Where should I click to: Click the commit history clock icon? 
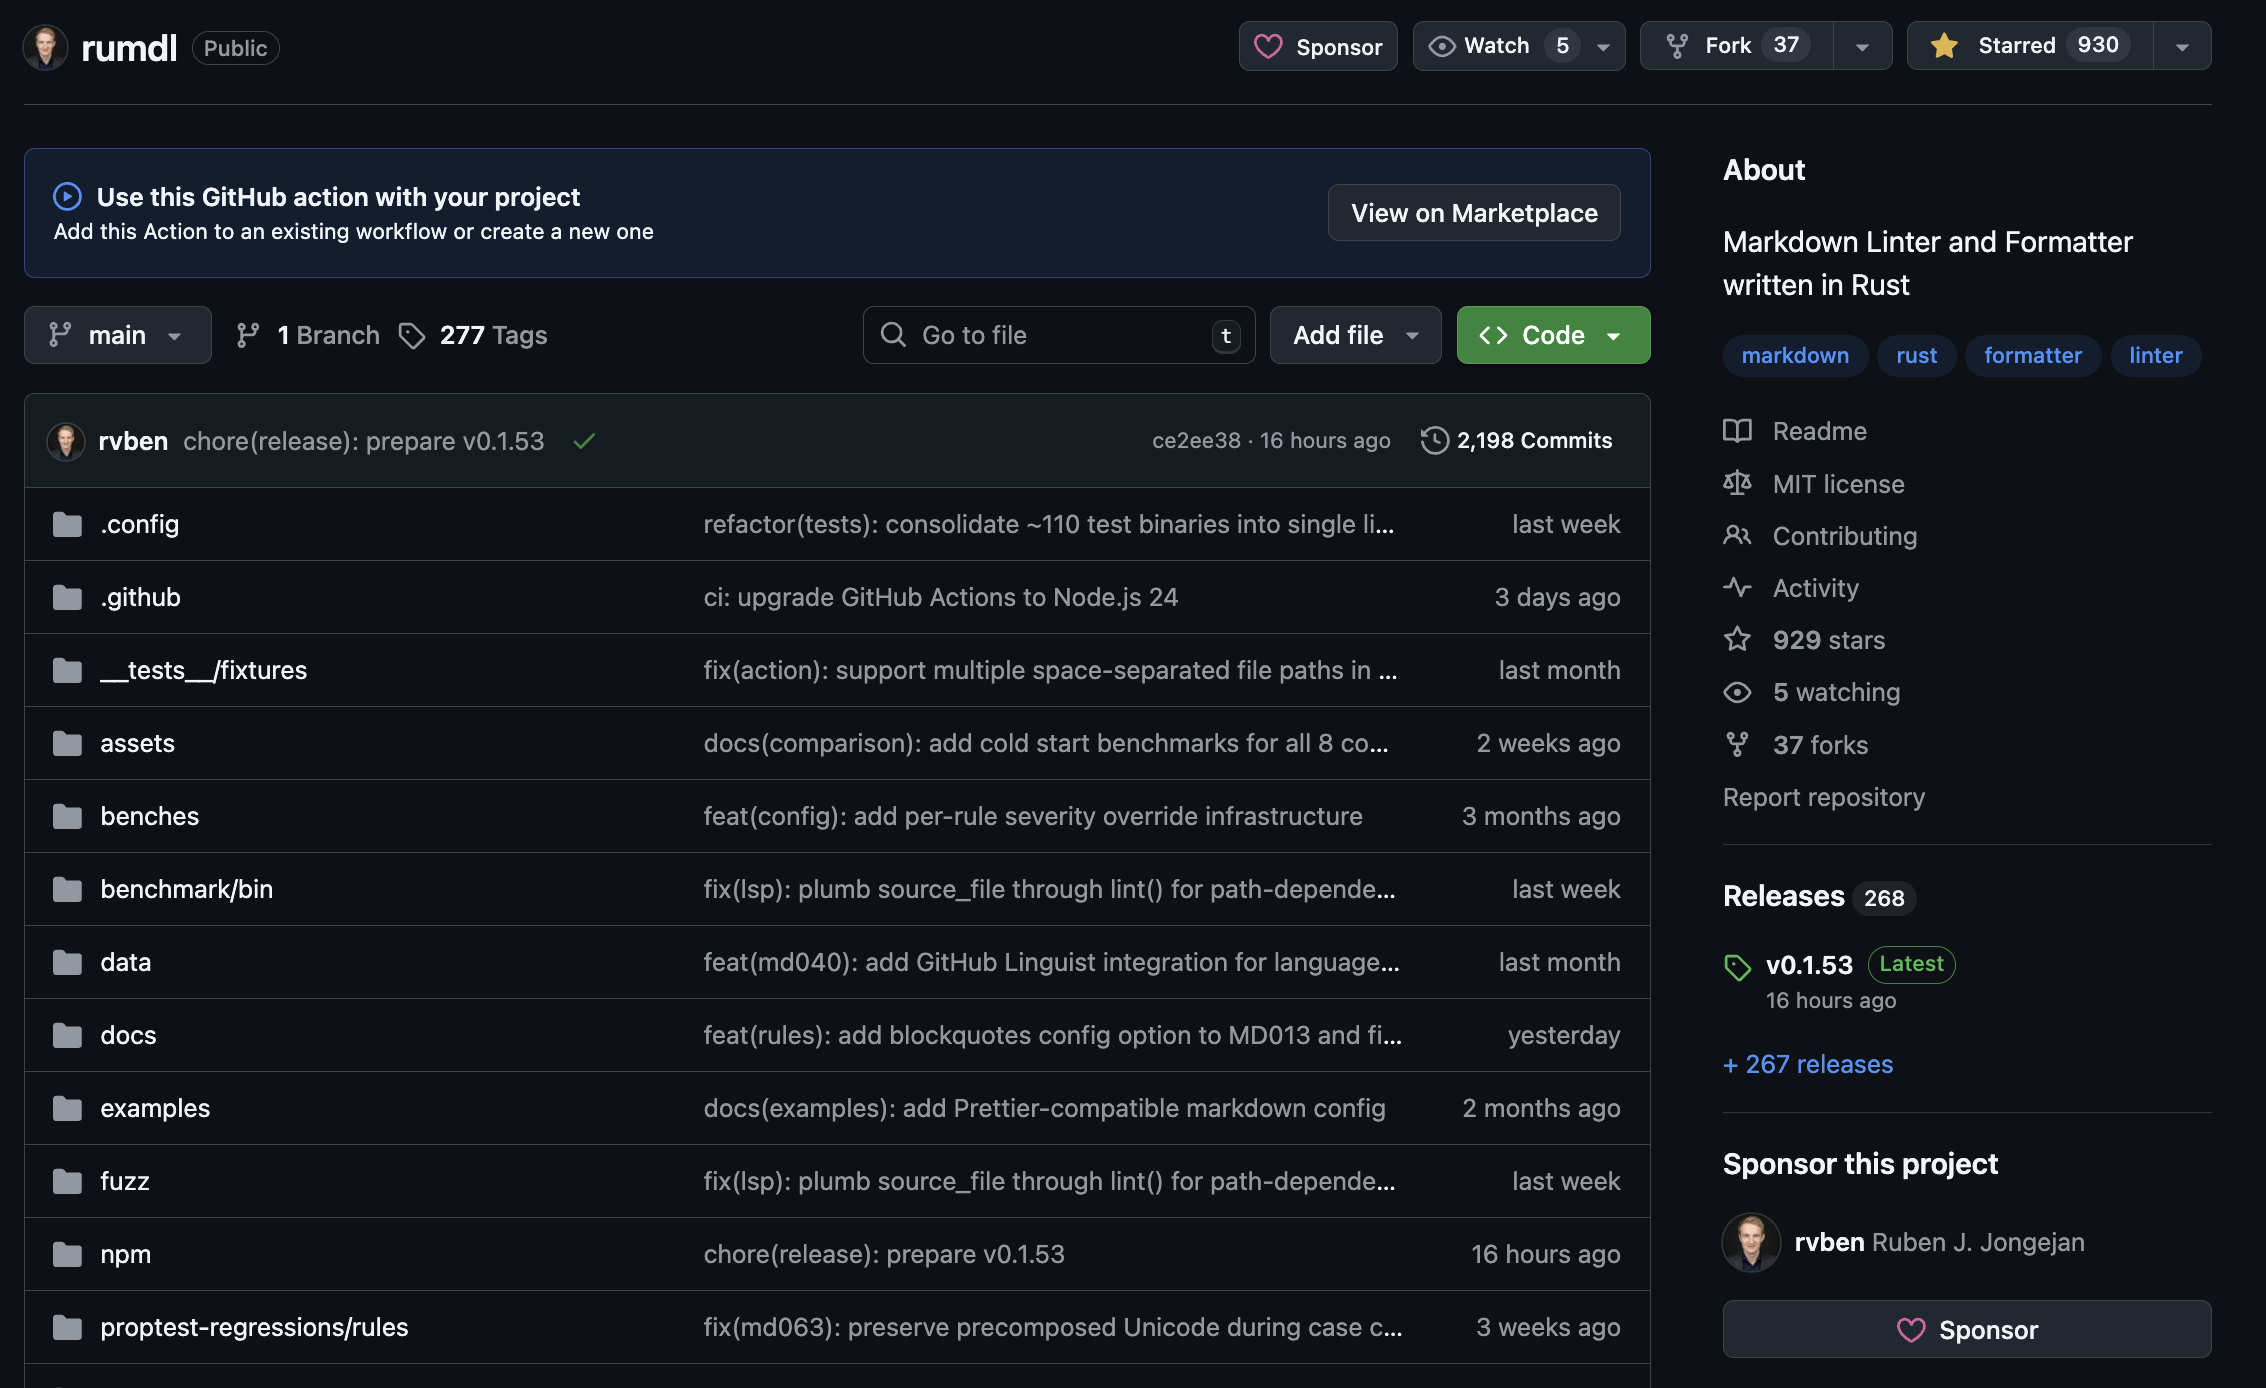click(1434, 441)
